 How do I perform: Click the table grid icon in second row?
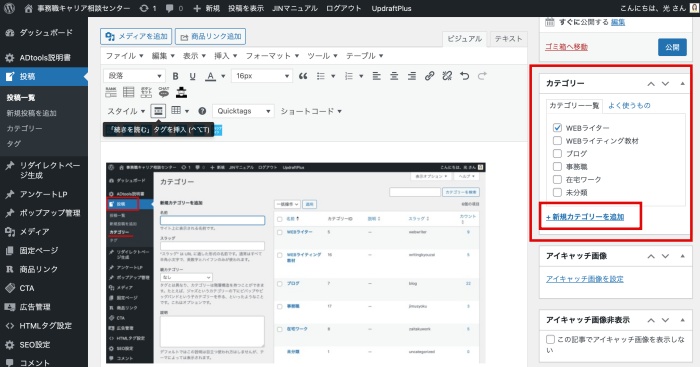pyautogui.click(x=129, y=92)
